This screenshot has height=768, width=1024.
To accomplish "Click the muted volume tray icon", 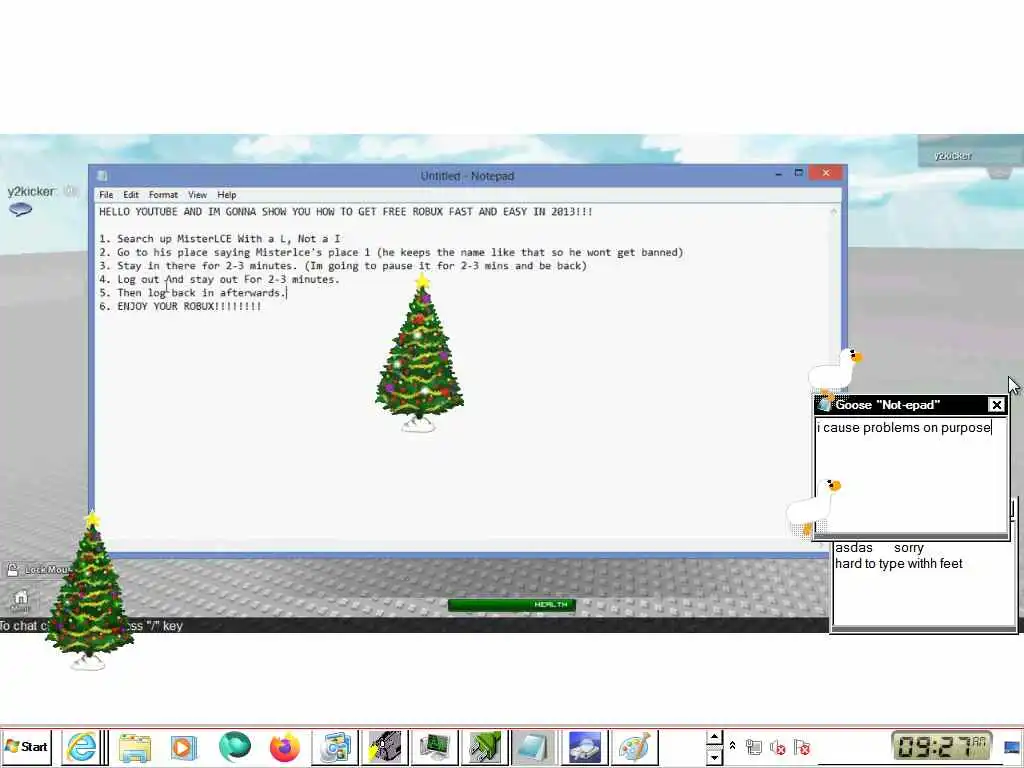I will (778, 747).
